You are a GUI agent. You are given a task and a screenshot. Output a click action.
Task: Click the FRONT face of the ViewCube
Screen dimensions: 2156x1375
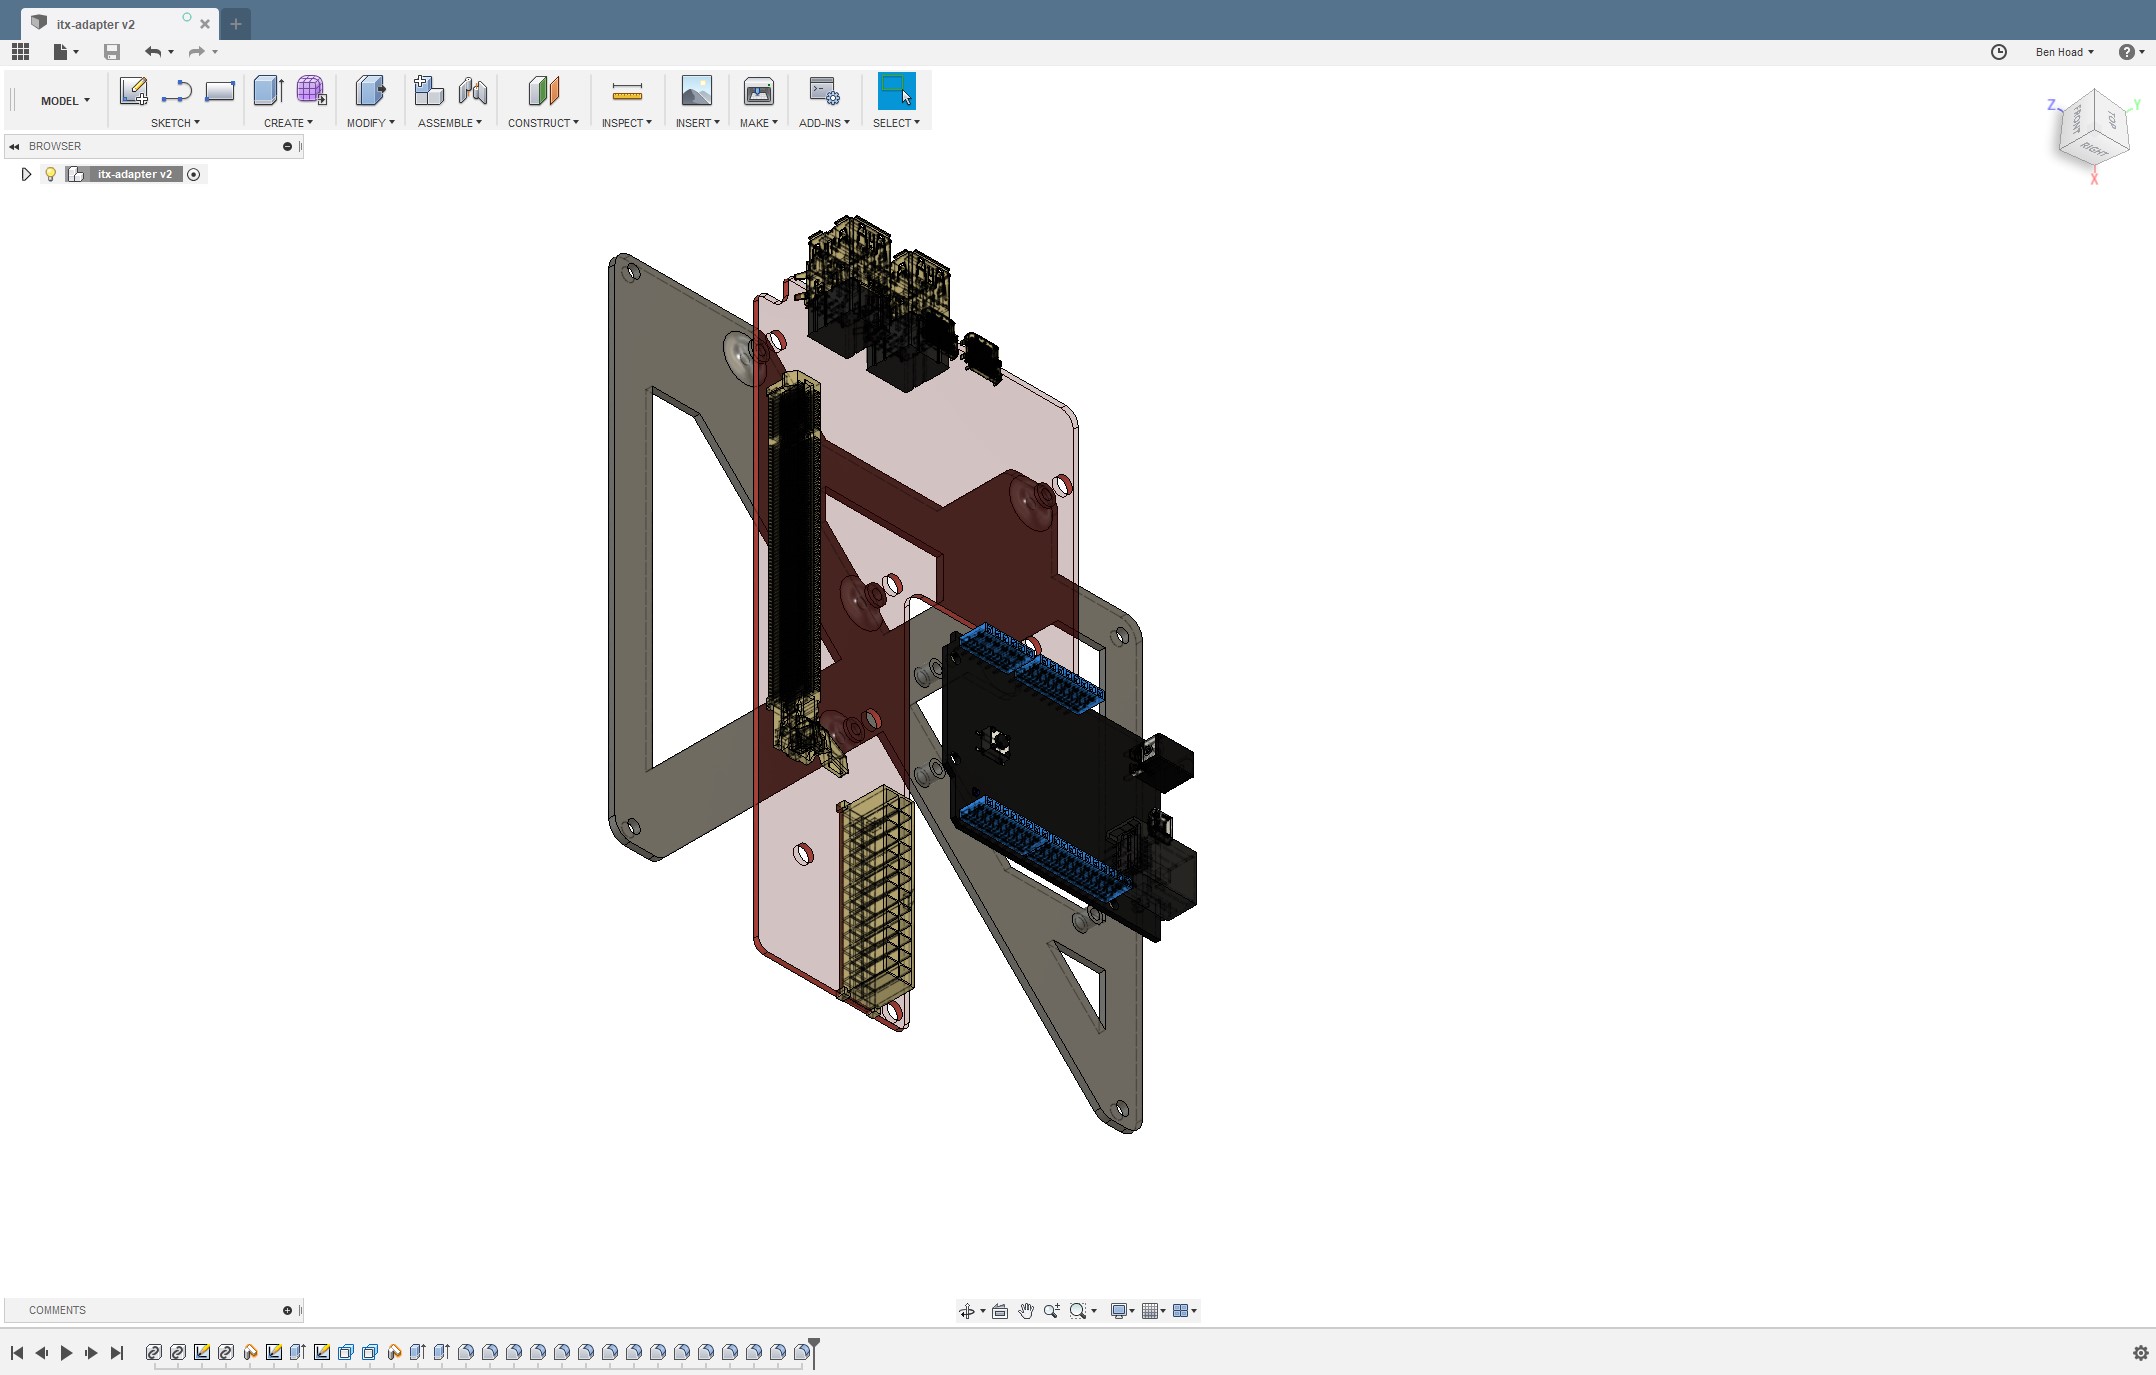(2075, 121)
